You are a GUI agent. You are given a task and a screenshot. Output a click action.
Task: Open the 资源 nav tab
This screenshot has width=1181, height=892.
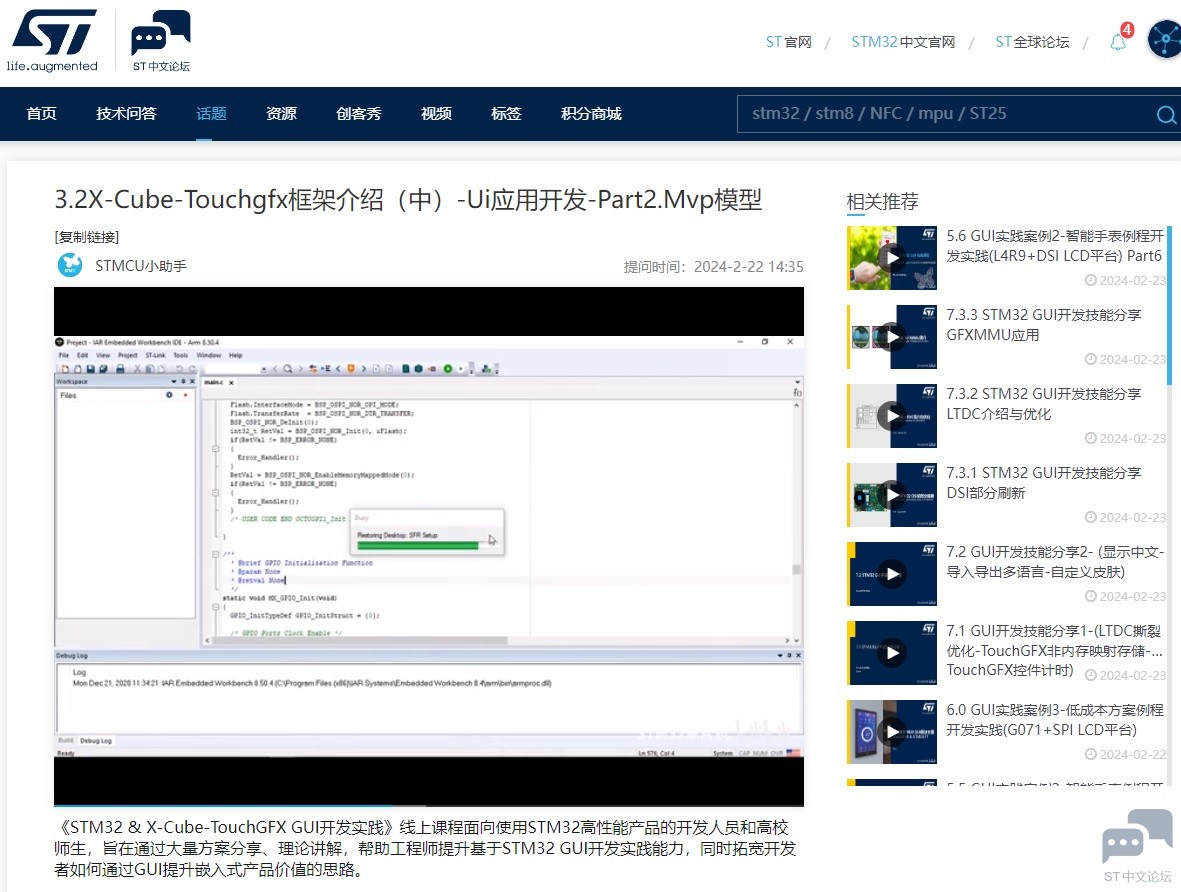[x=282, y=114]
